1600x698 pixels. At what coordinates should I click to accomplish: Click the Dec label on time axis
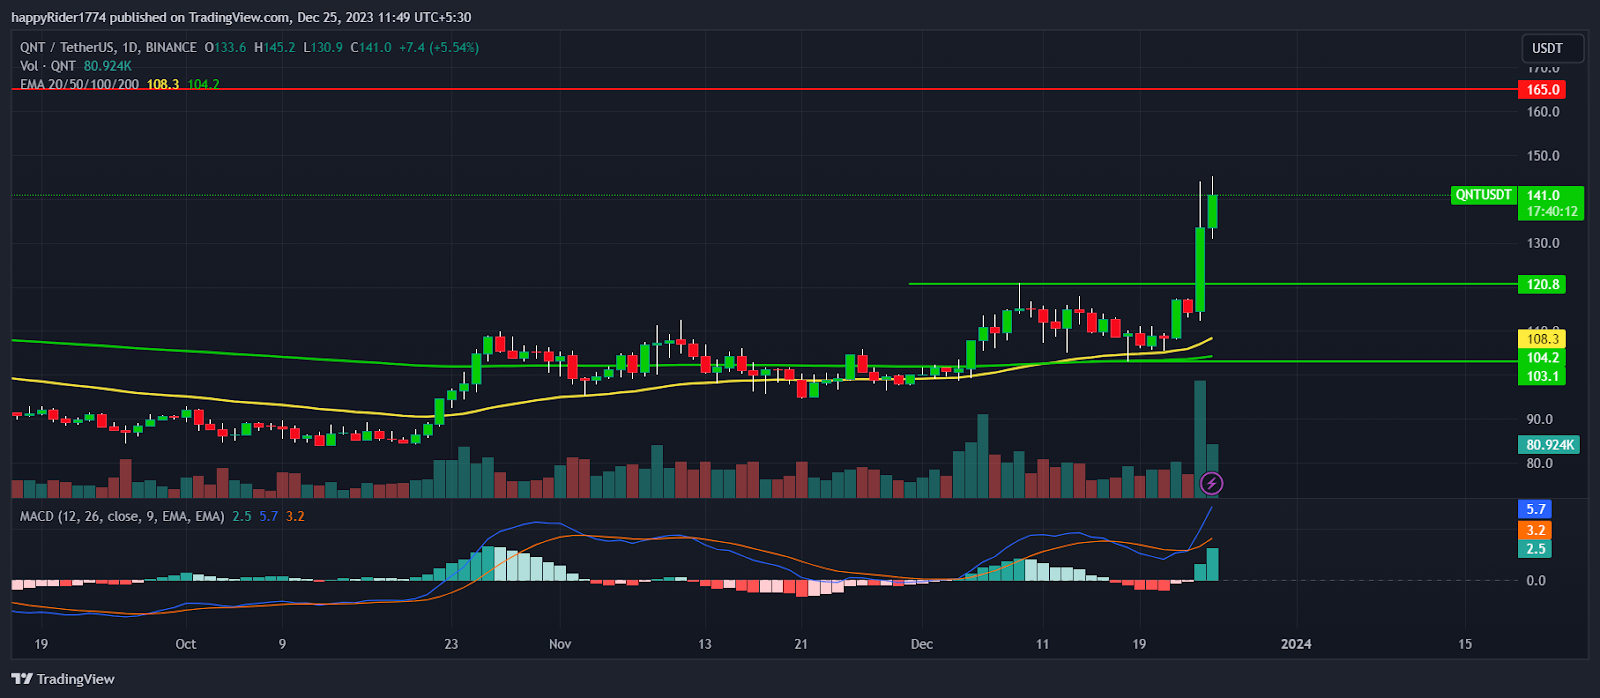click(x=922, y=644)
